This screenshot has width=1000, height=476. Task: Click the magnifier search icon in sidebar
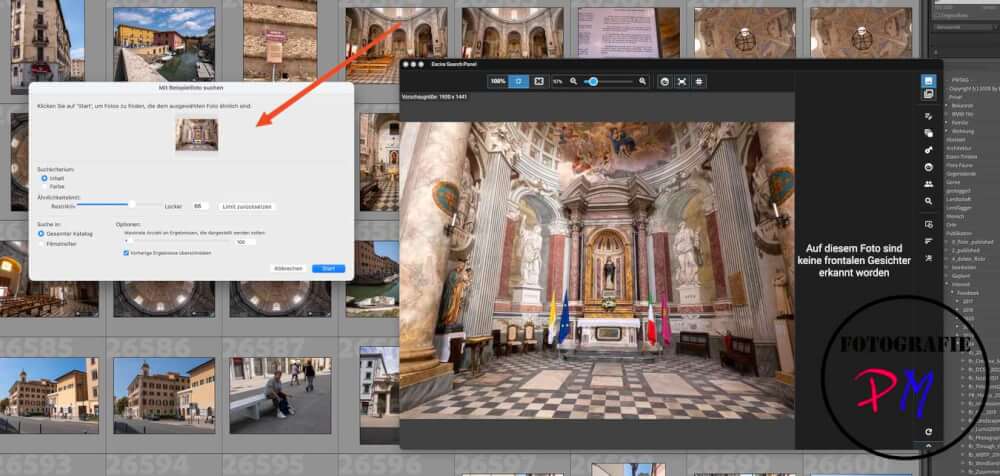pos(929,201)
